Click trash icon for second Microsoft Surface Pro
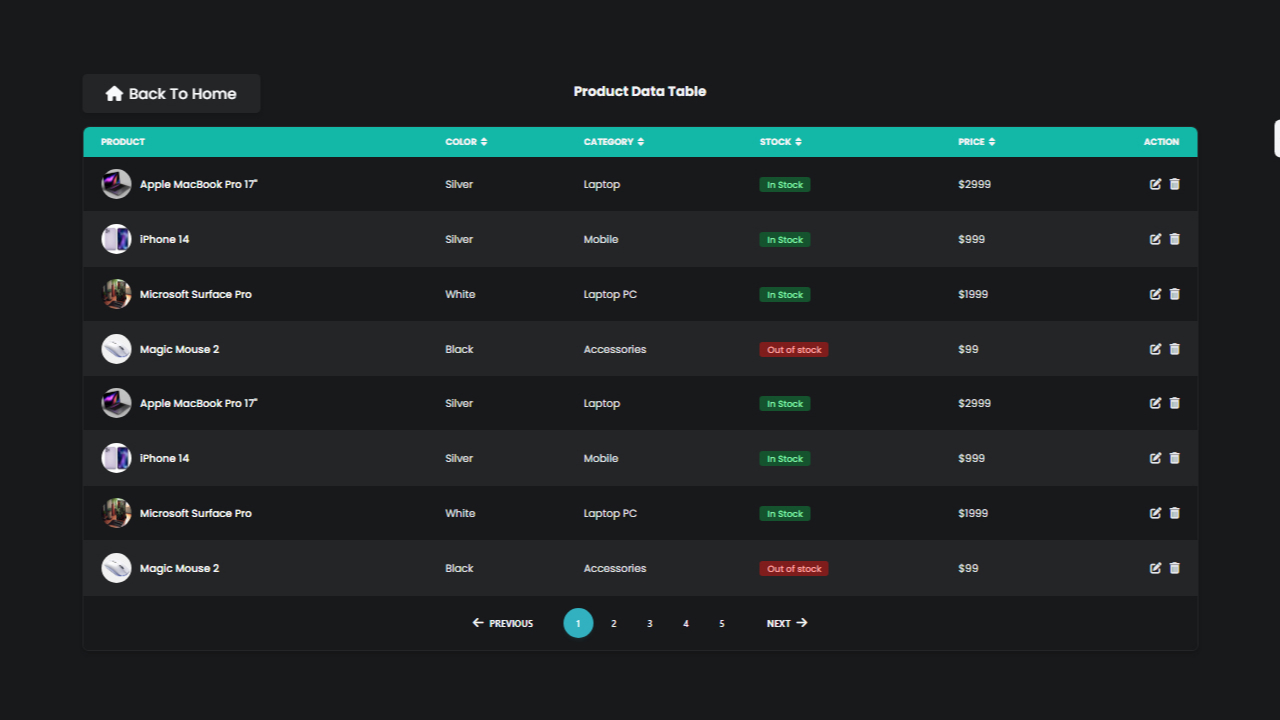The height and width of the screenshot is (720, 1280). point(1175,513)
